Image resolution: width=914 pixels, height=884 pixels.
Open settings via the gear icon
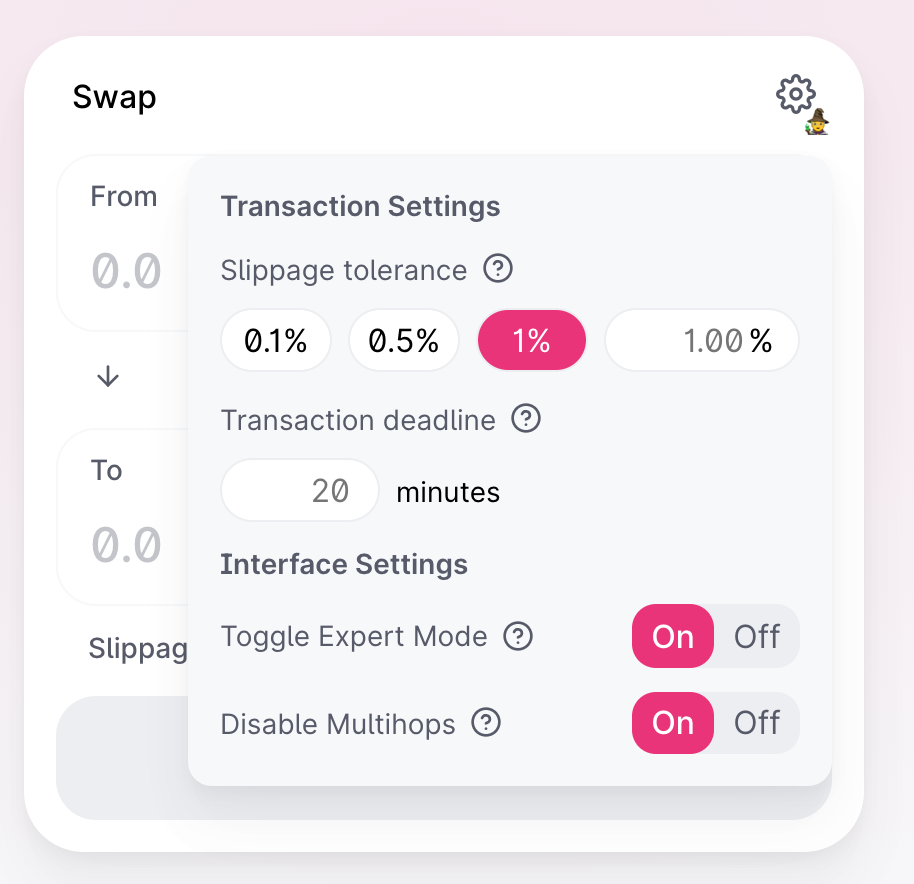(x=796, y=94)
